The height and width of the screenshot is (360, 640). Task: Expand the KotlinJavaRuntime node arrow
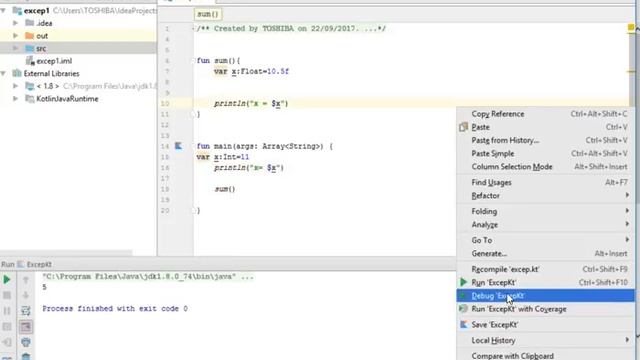[16, 99]
